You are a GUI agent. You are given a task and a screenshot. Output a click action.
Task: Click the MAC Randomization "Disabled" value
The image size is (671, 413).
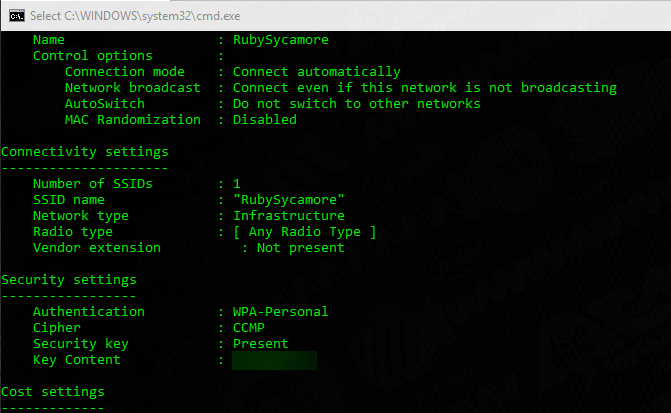(x=264, y=120)
